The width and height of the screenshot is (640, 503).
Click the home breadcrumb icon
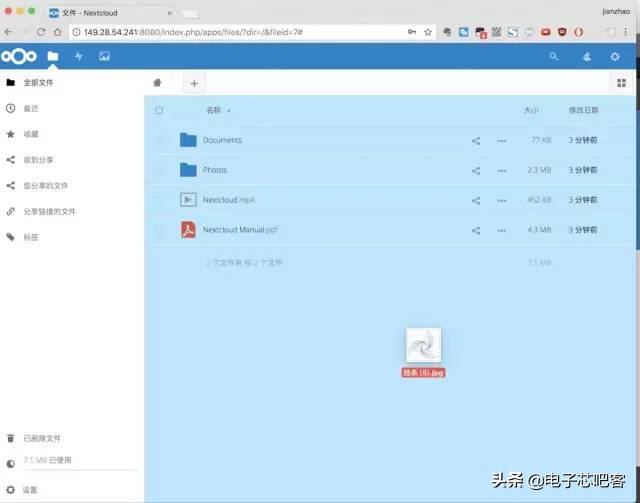coord(157,83)
